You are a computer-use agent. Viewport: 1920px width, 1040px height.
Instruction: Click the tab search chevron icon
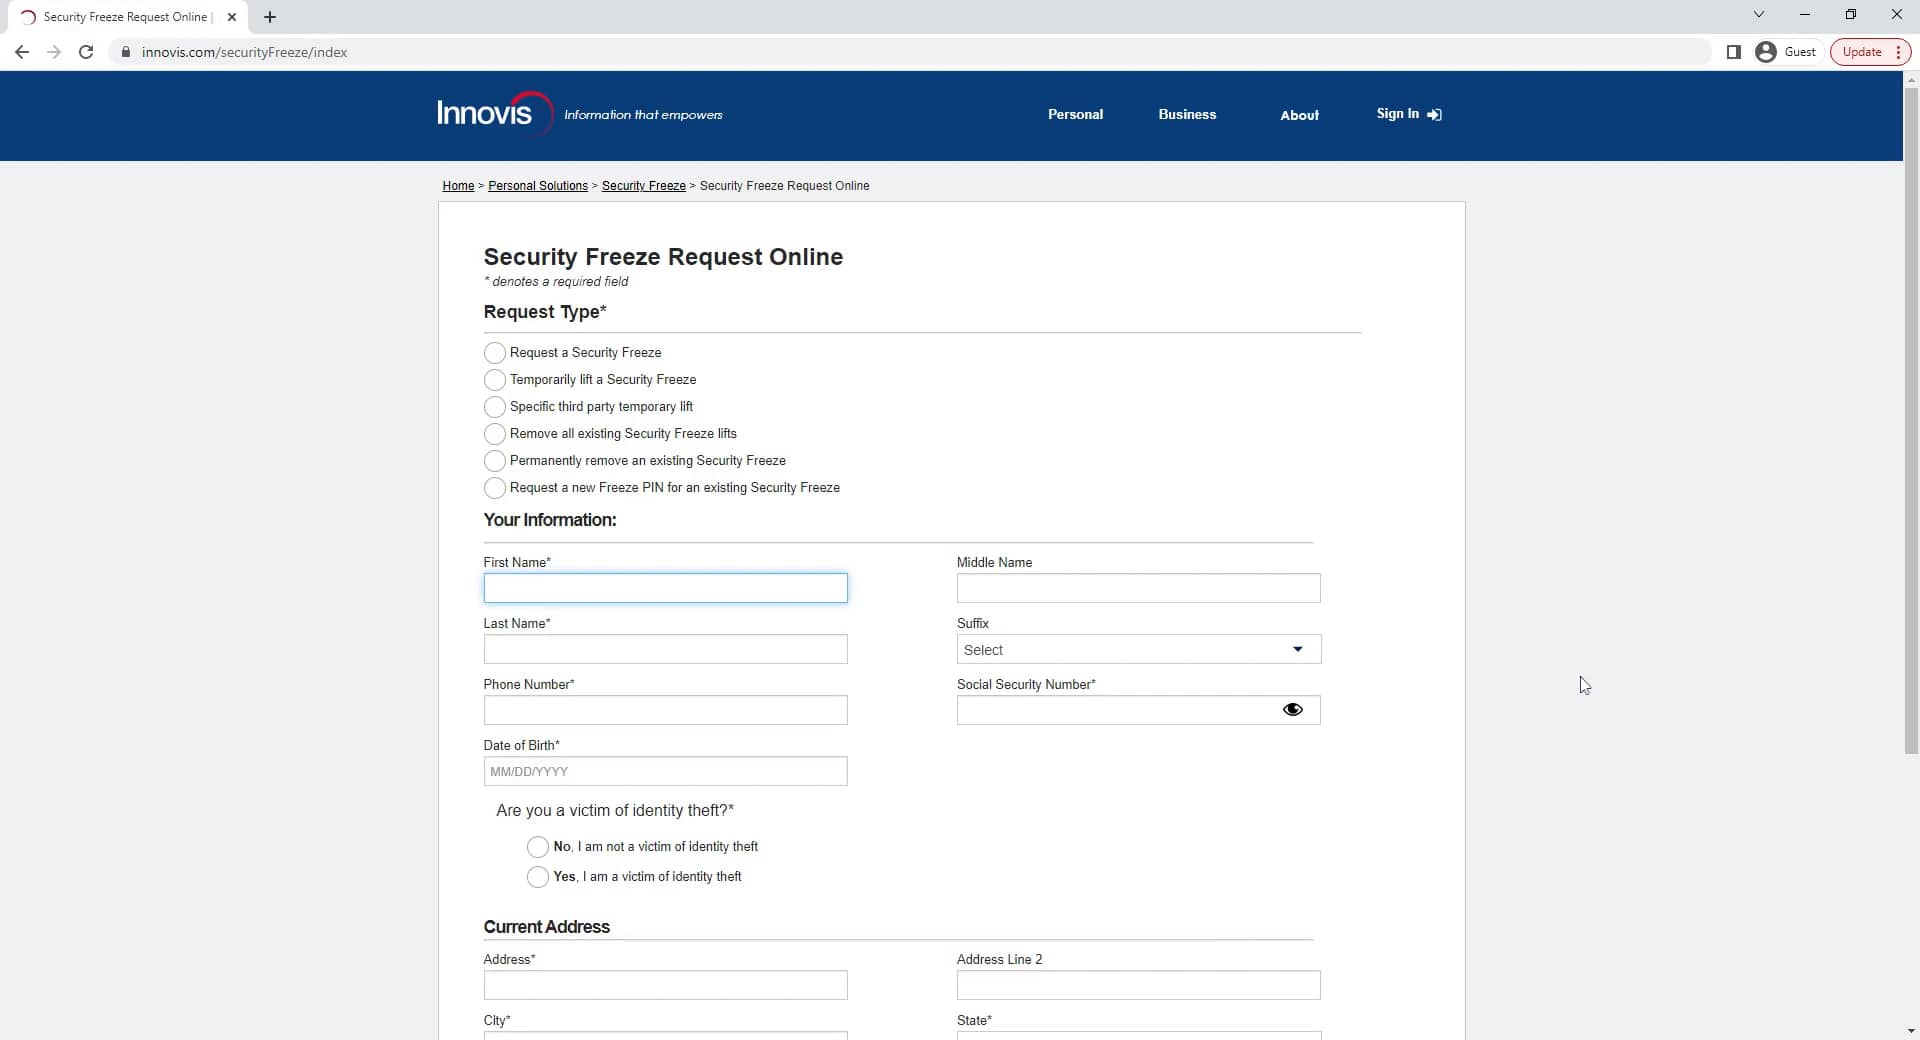coord(1759,14)
